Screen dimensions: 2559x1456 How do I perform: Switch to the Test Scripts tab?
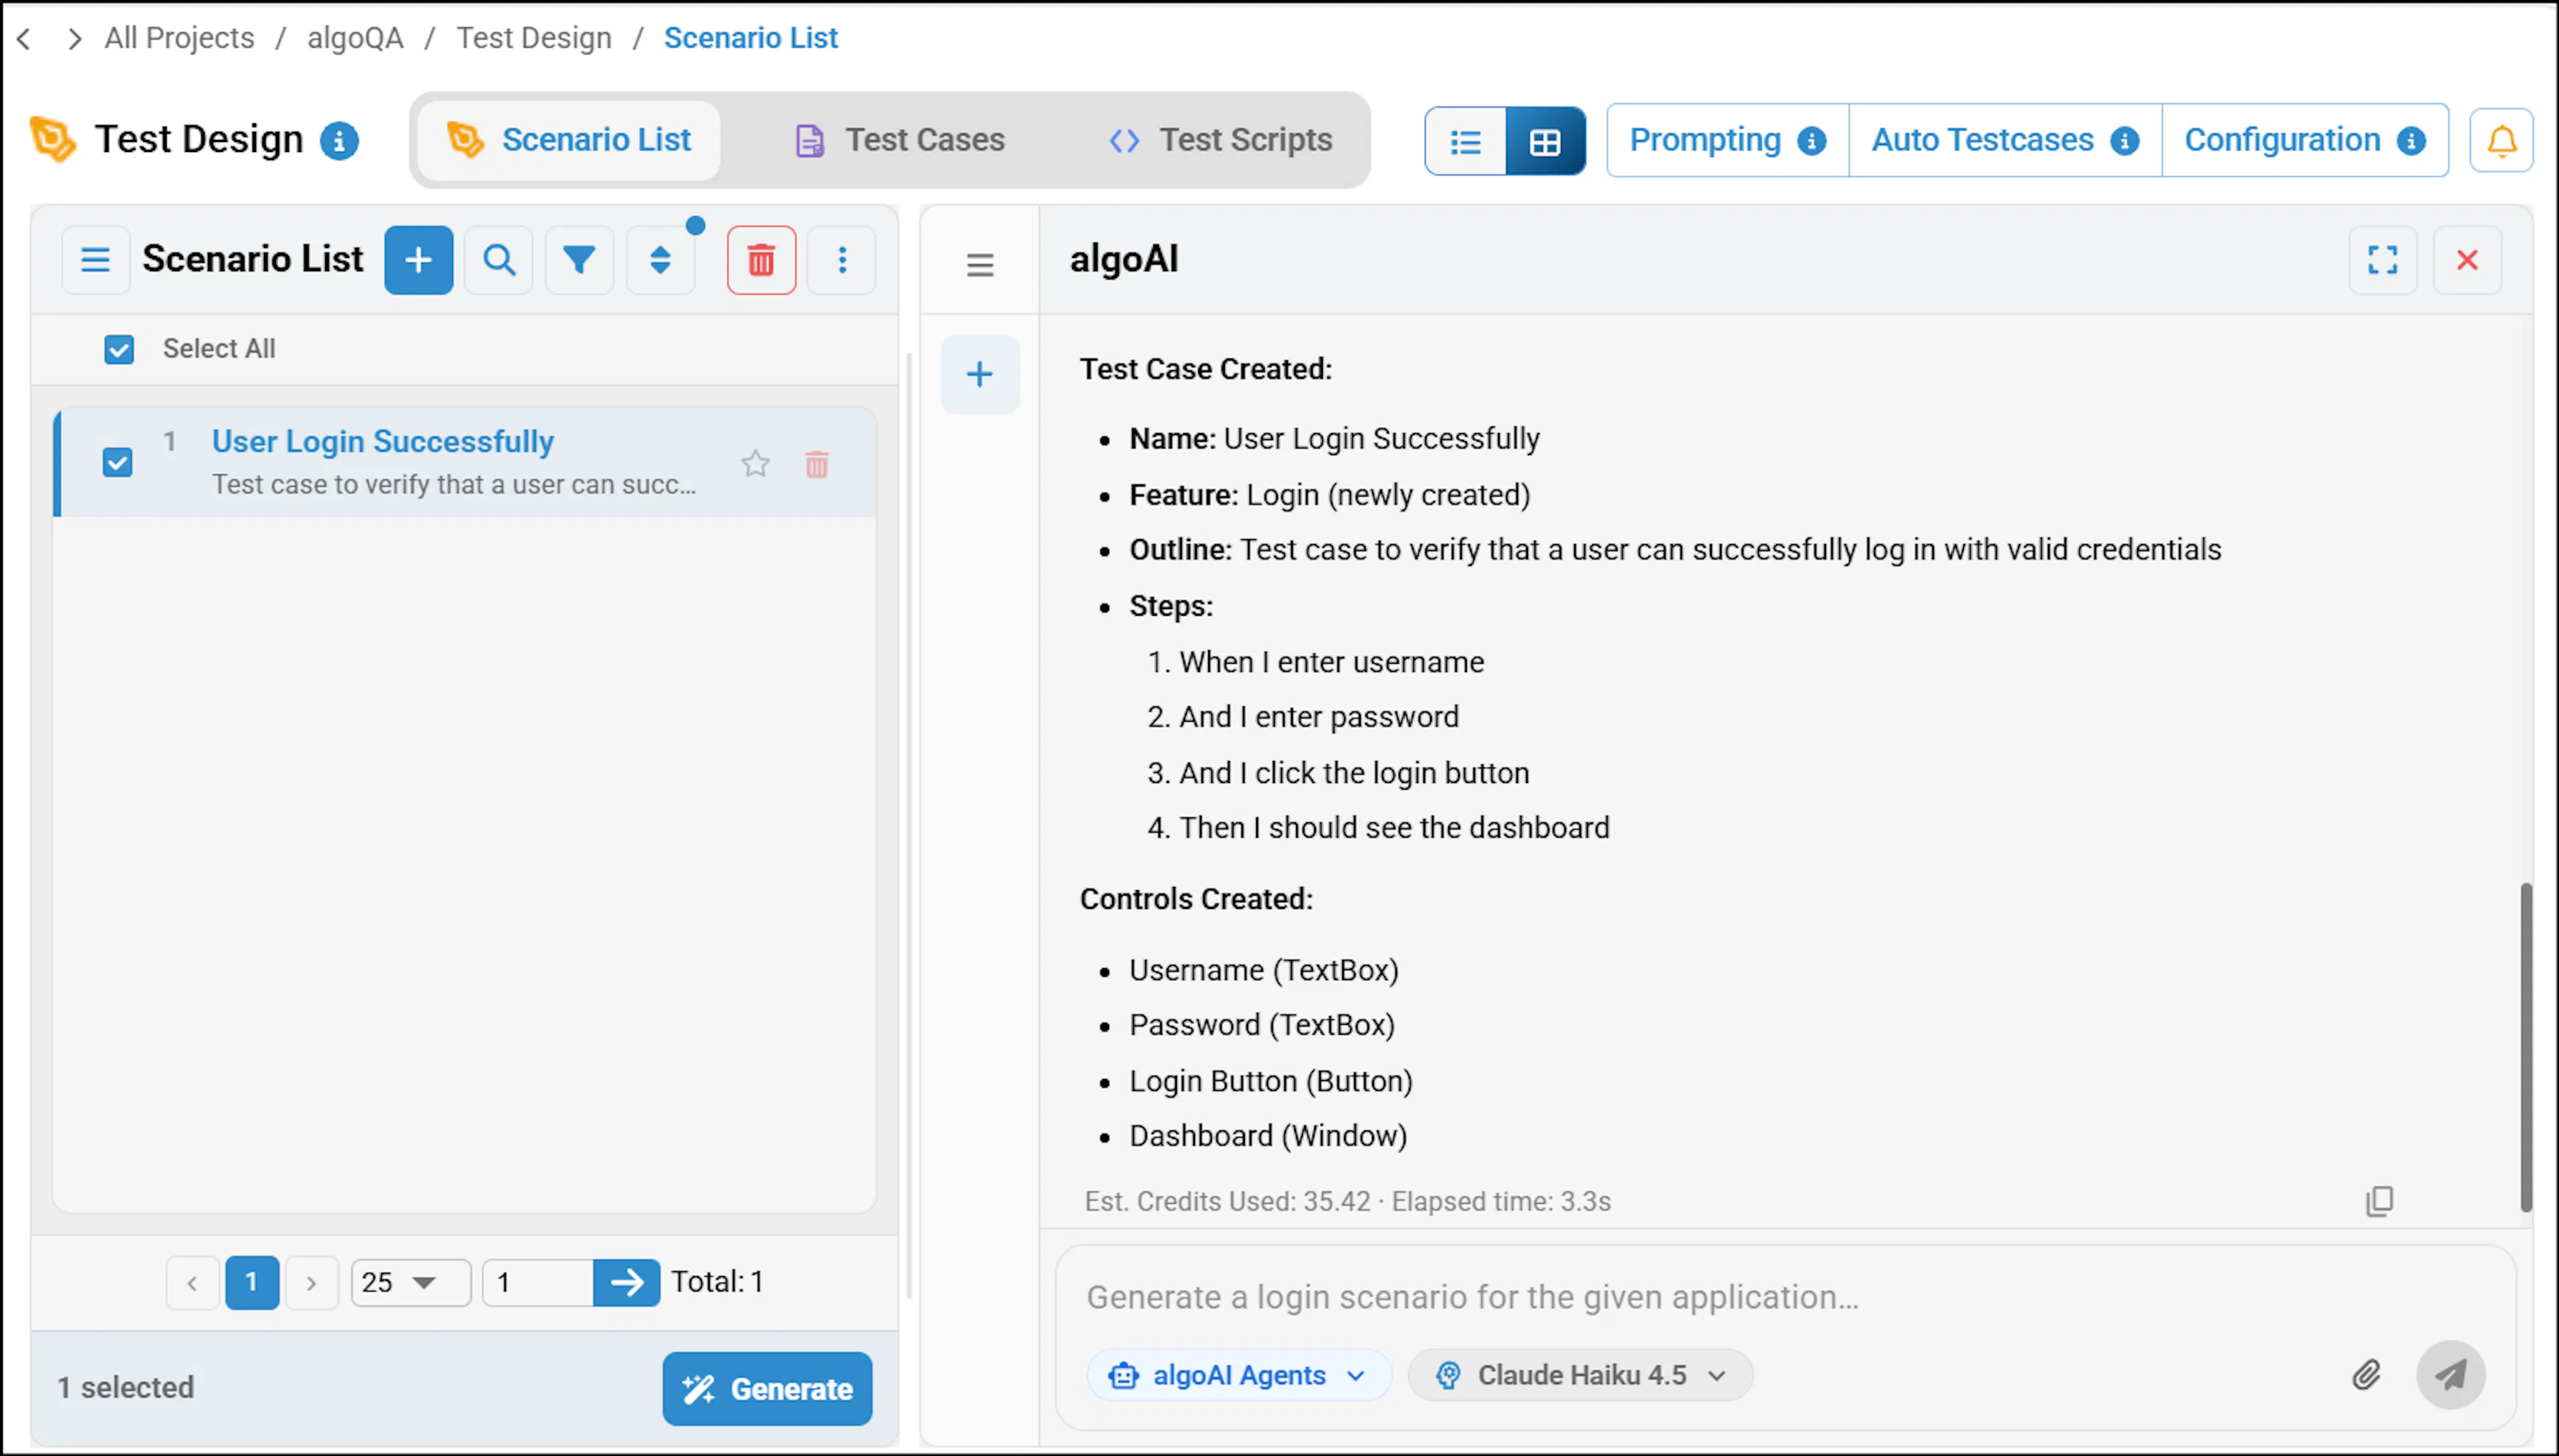(1220, 140)
